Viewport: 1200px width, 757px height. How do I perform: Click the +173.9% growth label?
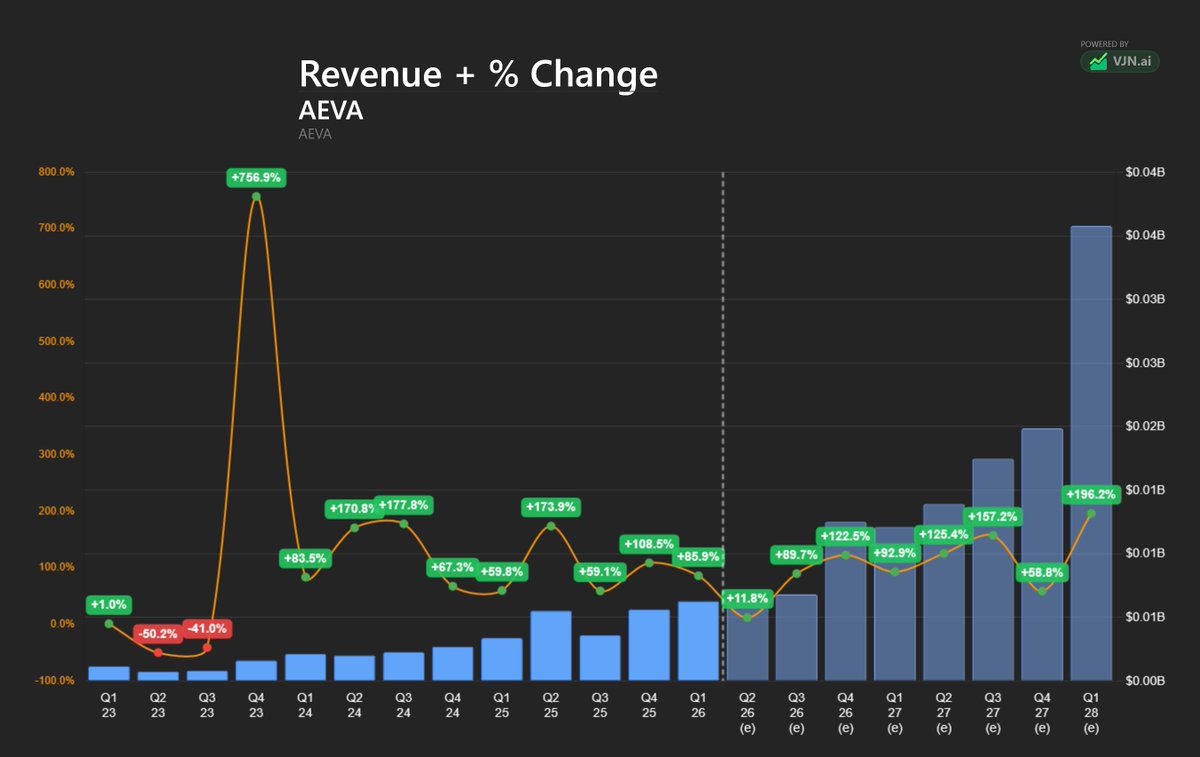[x=551, y=507]
